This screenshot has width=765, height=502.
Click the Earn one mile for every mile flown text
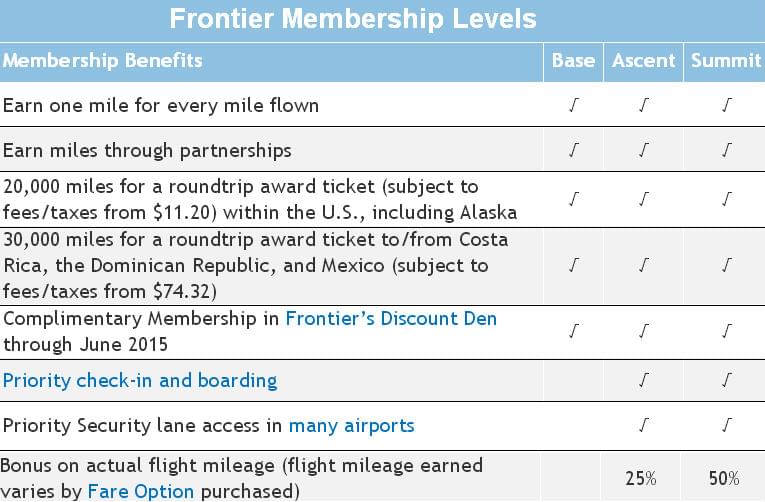click(x=161, y=105)
